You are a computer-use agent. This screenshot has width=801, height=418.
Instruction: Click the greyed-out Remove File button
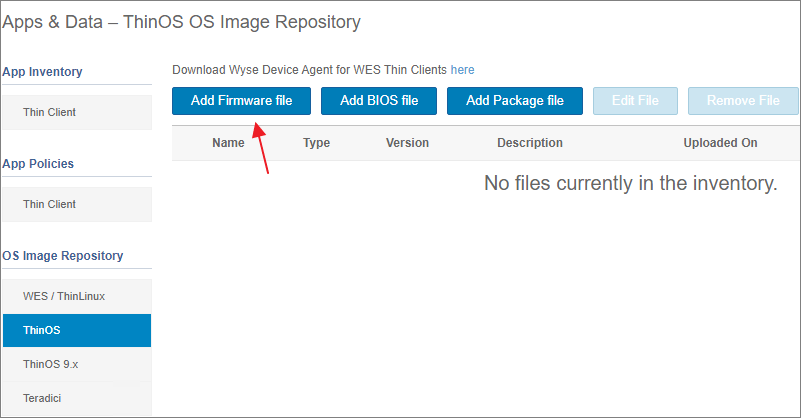pos(742,101)
